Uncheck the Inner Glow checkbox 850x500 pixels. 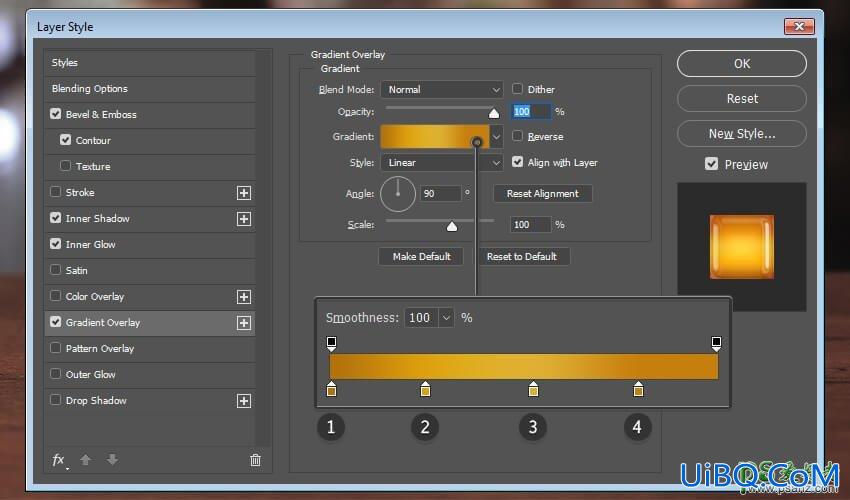tap(55, 243)
